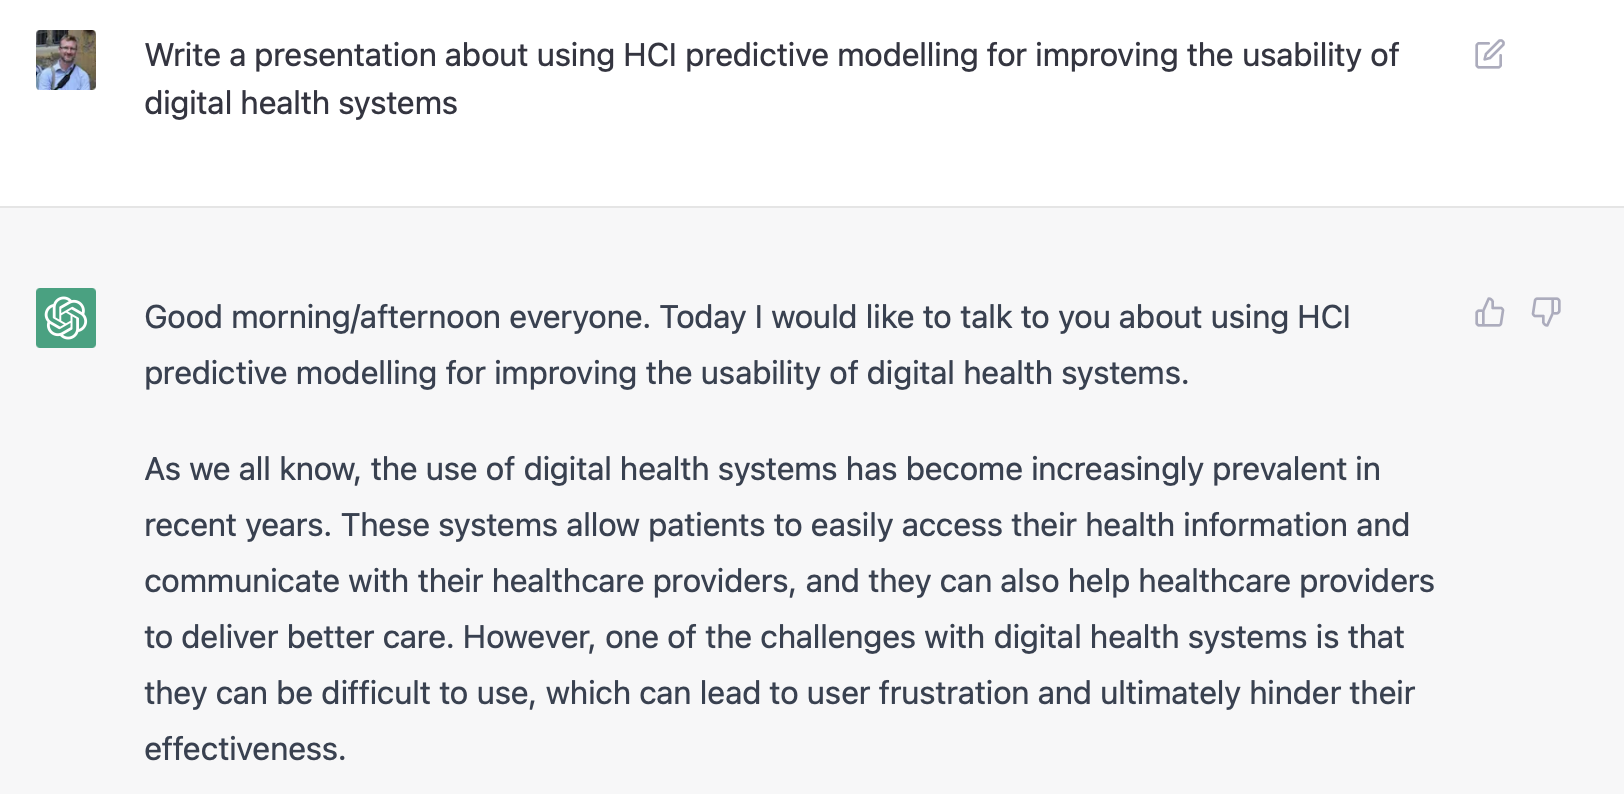Click the phrase "recent years"
Screen dimensions: 1624x794
click(237, 525)
